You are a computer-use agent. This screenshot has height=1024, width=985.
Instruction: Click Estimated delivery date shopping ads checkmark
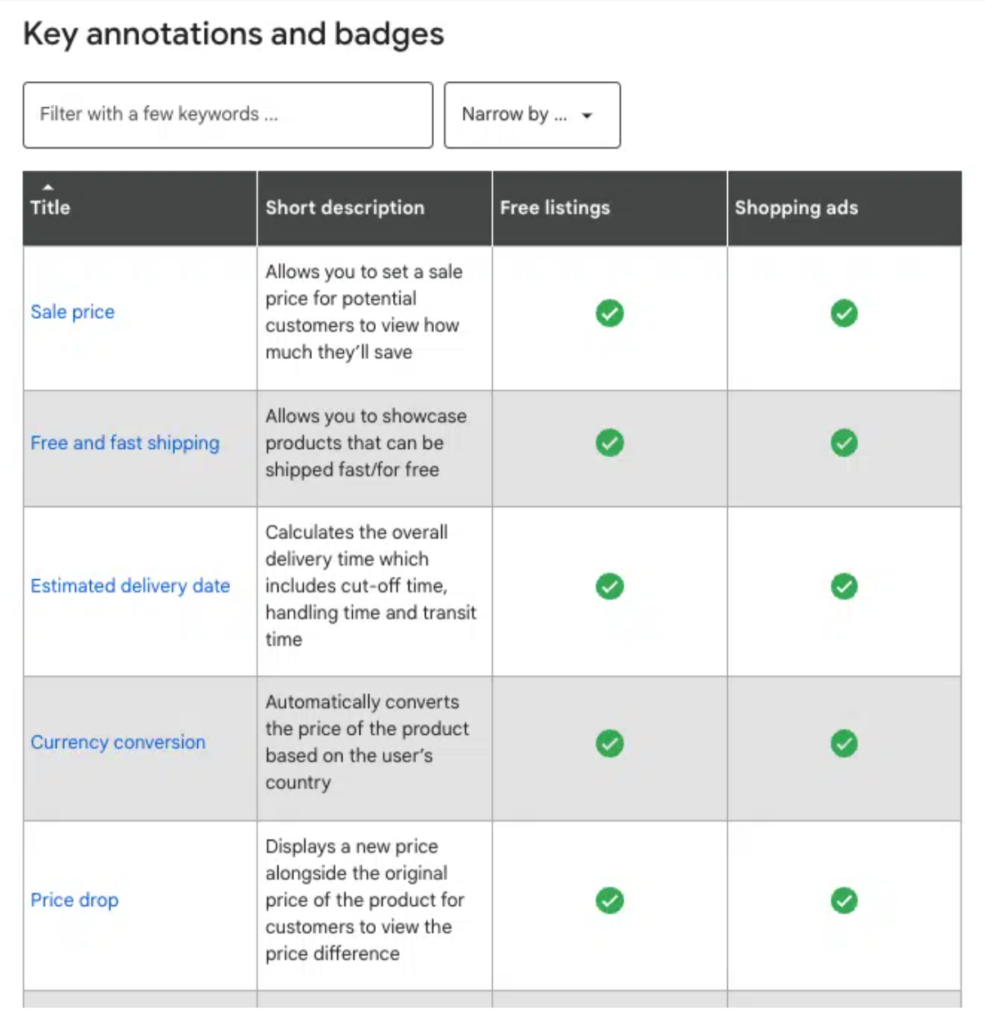click(x=844, y=586)
